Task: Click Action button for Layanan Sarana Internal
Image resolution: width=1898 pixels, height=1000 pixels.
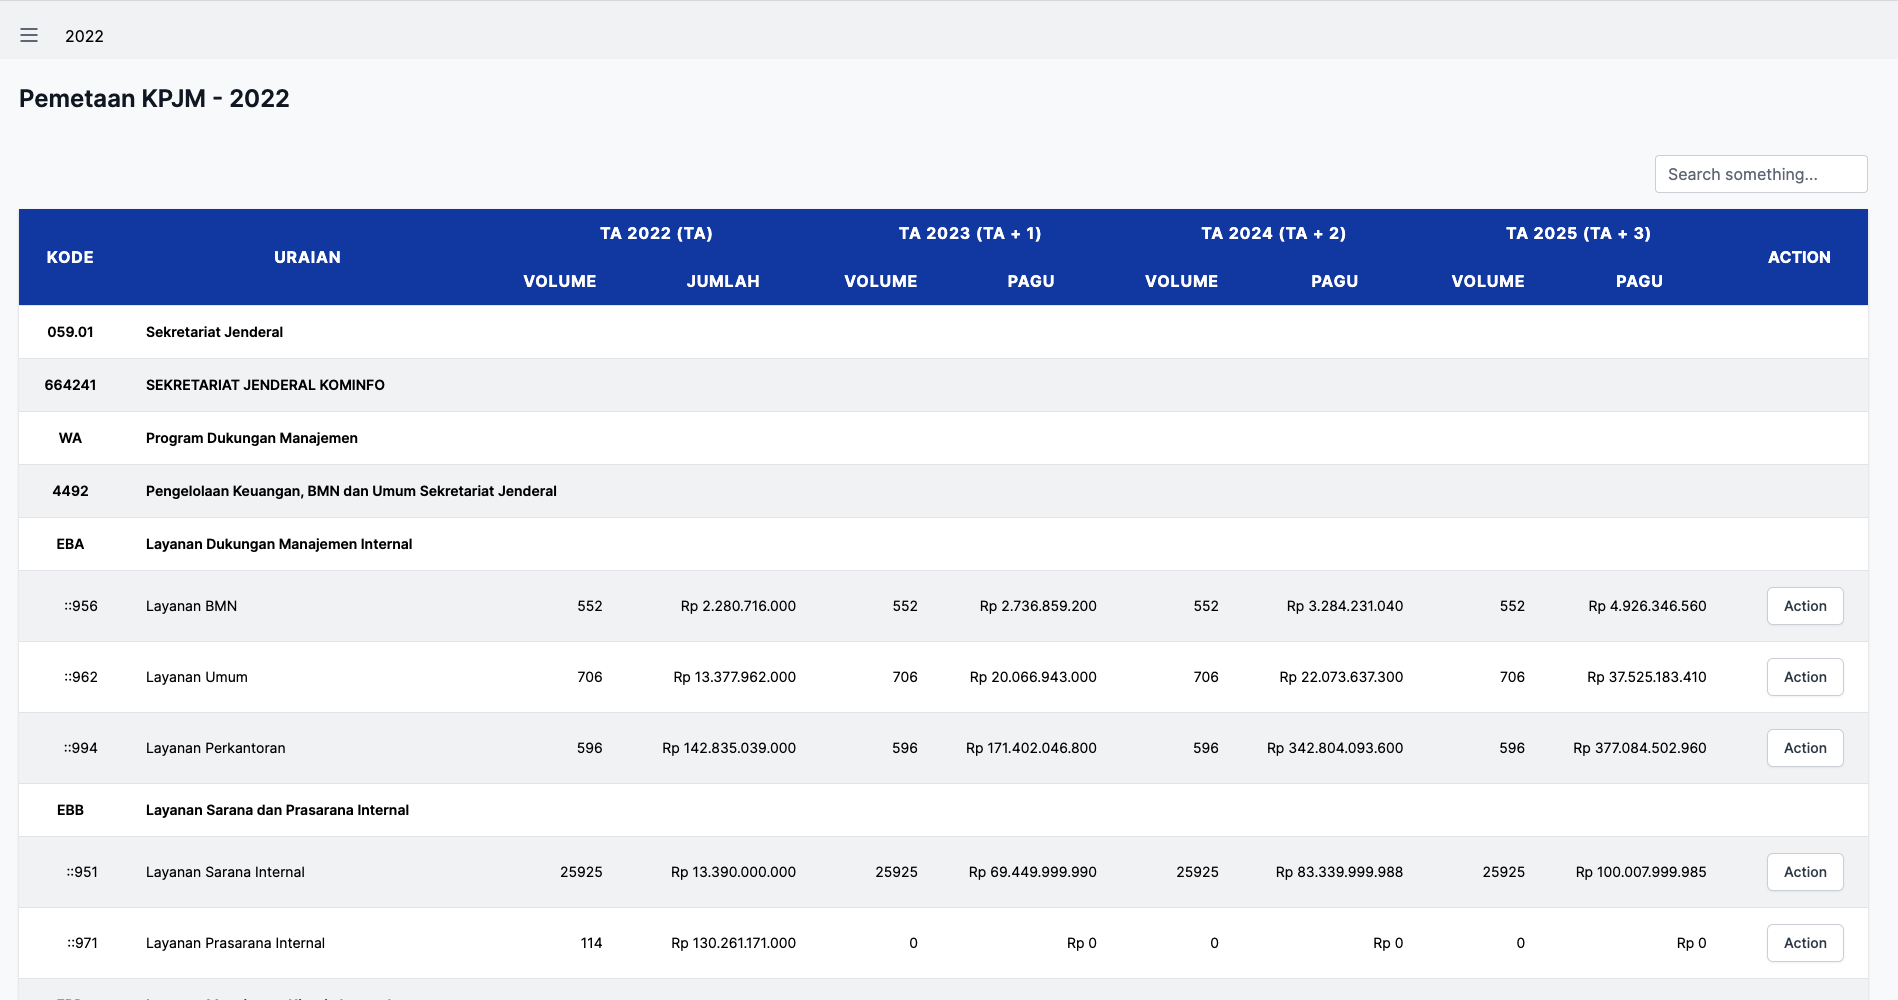Action: click(1804, 872)
